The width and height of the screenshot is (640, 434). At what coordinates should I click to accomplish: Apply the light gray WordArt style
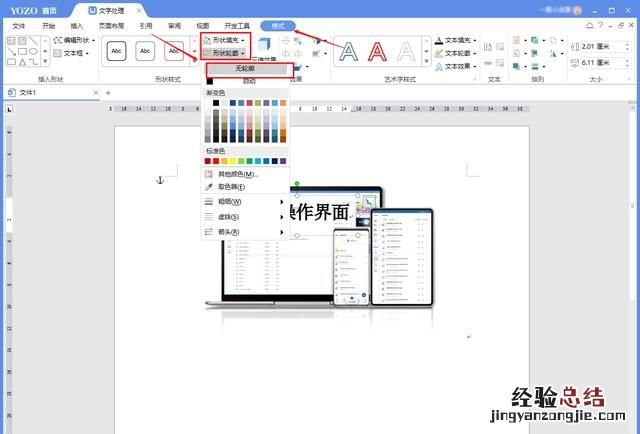[x=406, y=51]
